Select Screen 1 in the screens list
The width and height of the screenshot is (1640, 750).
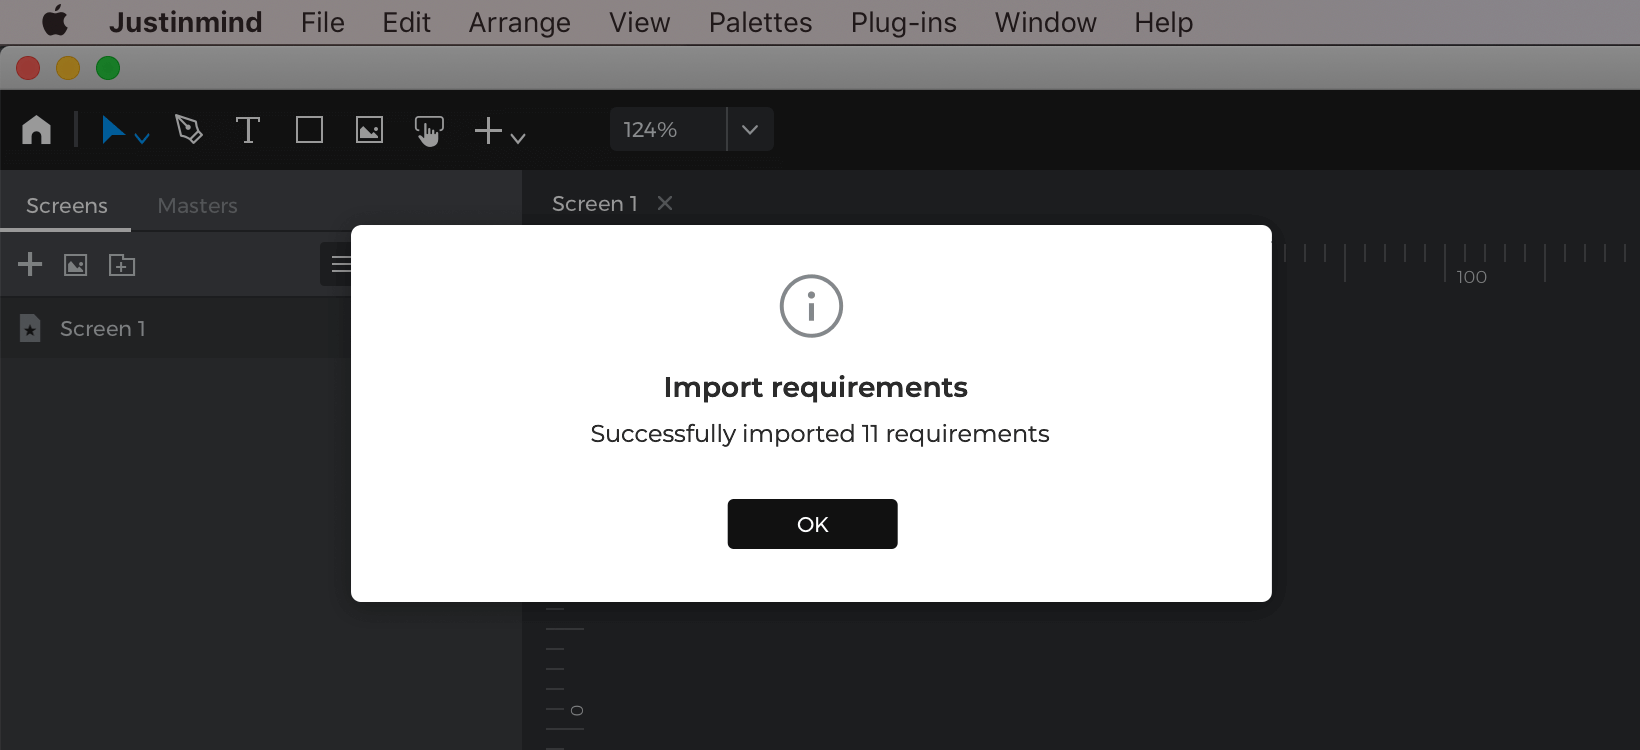[175, 328]
